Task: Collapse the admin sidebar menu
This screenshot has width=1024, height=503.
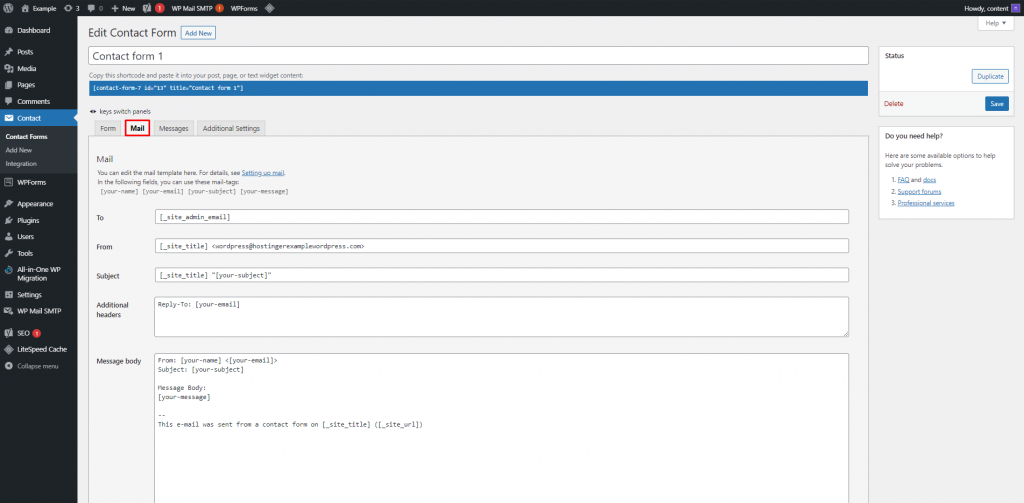Action: 39,366
